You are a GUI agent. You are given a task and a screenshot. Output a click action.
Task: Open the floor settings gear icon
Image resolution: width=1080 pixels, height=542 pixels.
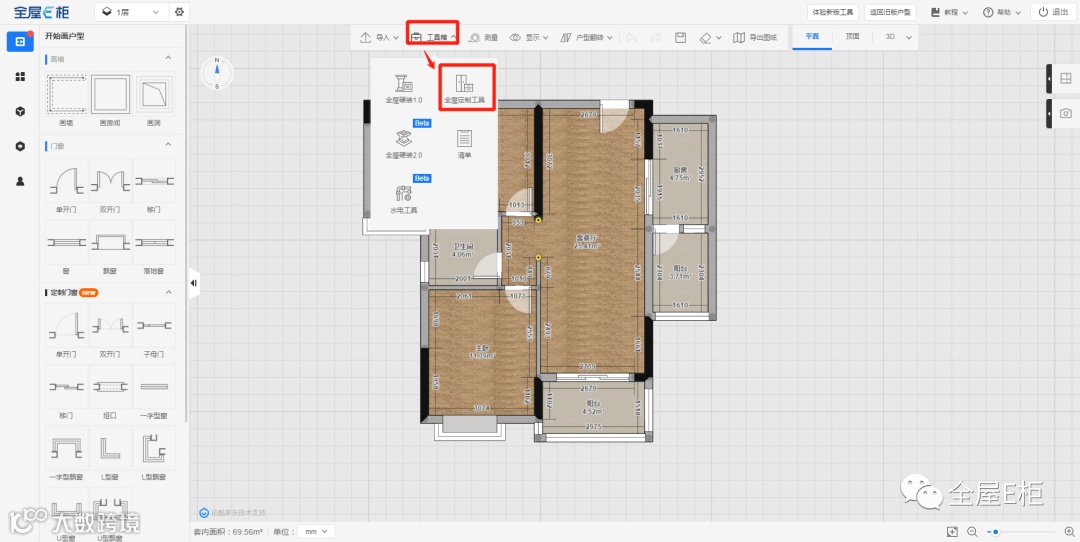click(x=180, y=12)
